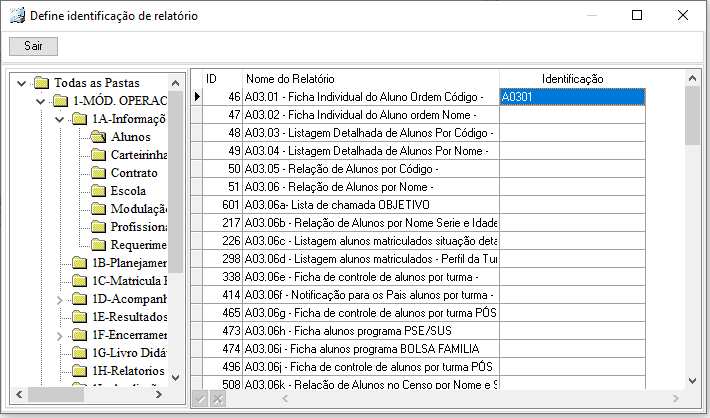
Task: Click the 1F-Encerramen folder icon
Action: (80, 335)
